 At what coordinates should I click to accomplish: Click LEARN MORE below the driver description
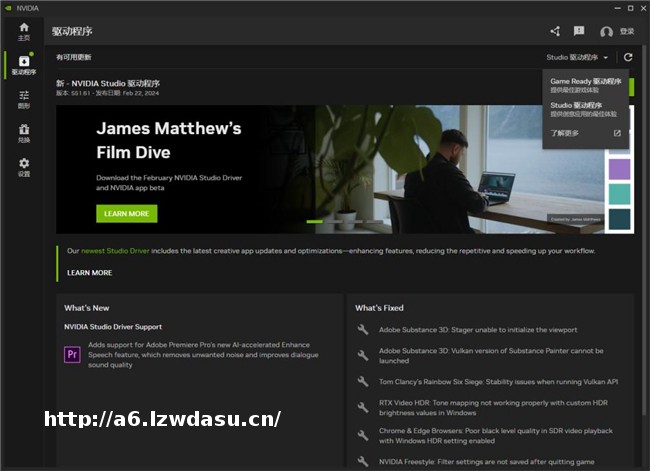(x=89, y=272)
